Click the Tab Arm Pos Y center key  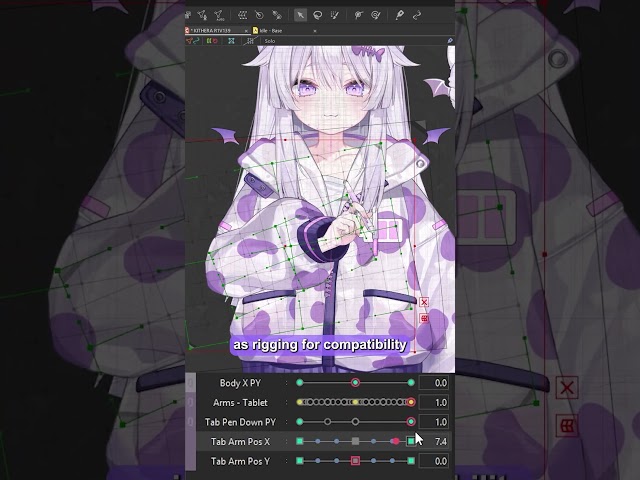pyautogui.click(x=355, y=461)
